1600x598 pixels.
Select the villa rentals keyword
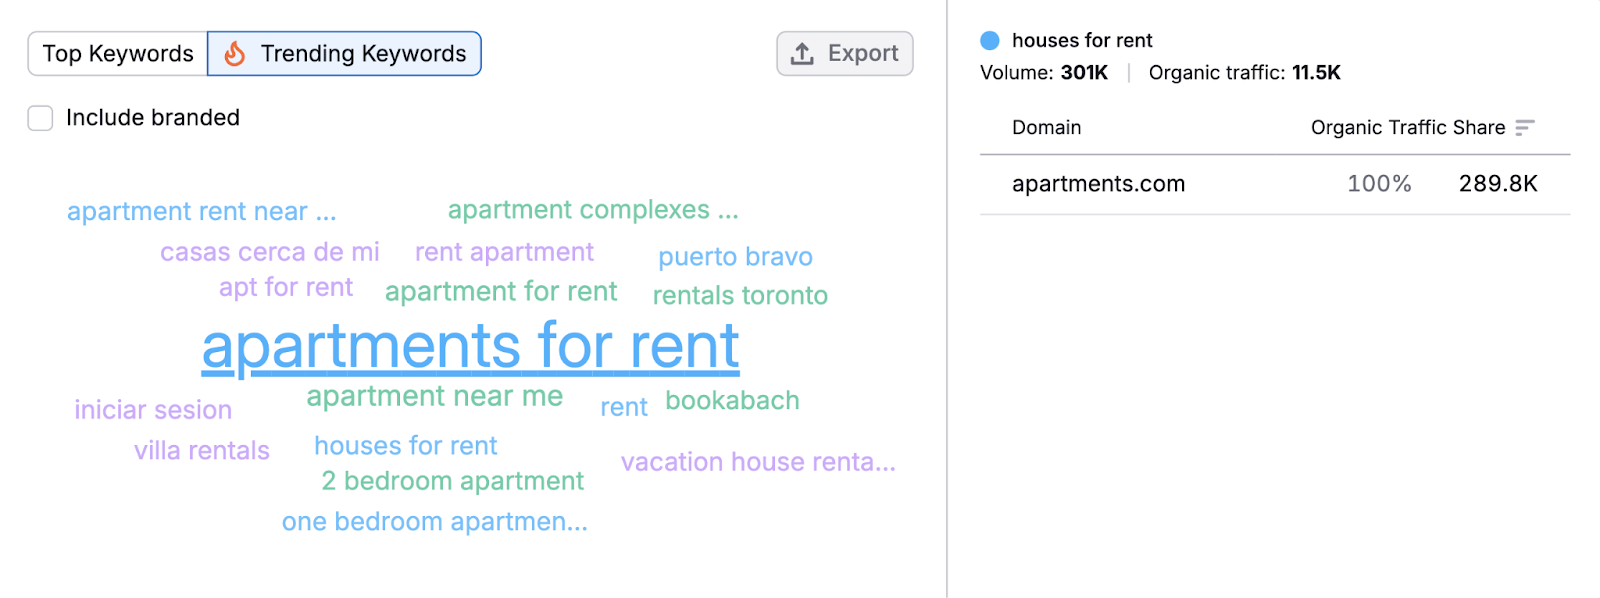click(x=201, y=450)
